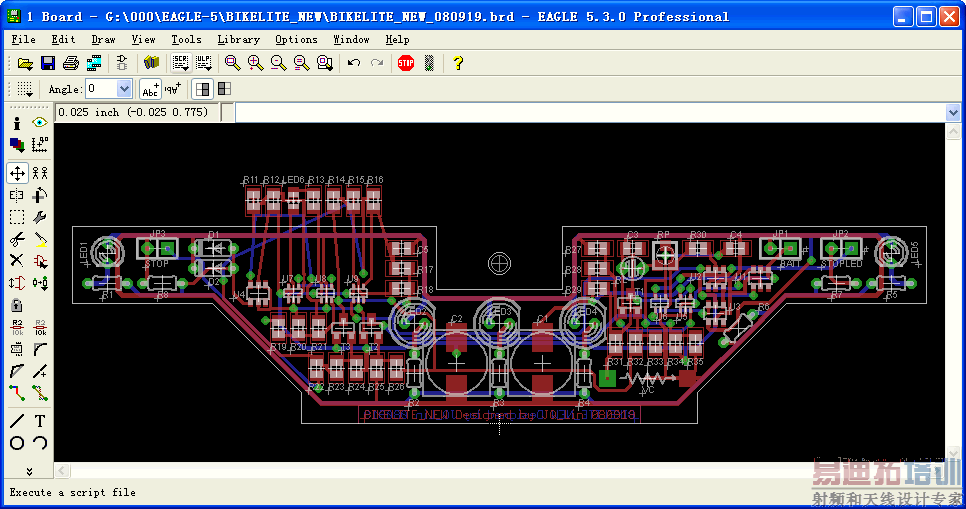Select the Lock tool padlock icon

coord(17,305)
